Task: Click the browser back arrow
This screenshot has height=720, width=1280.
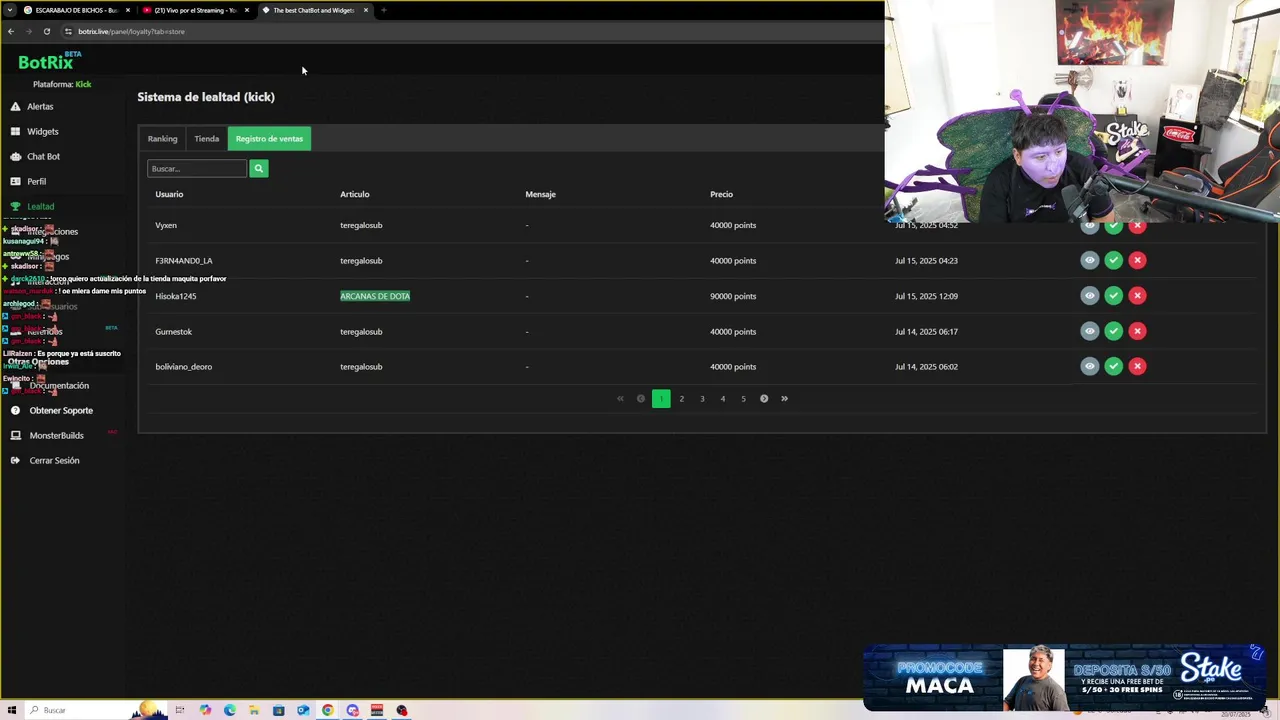Action: [x=10, y=31]
